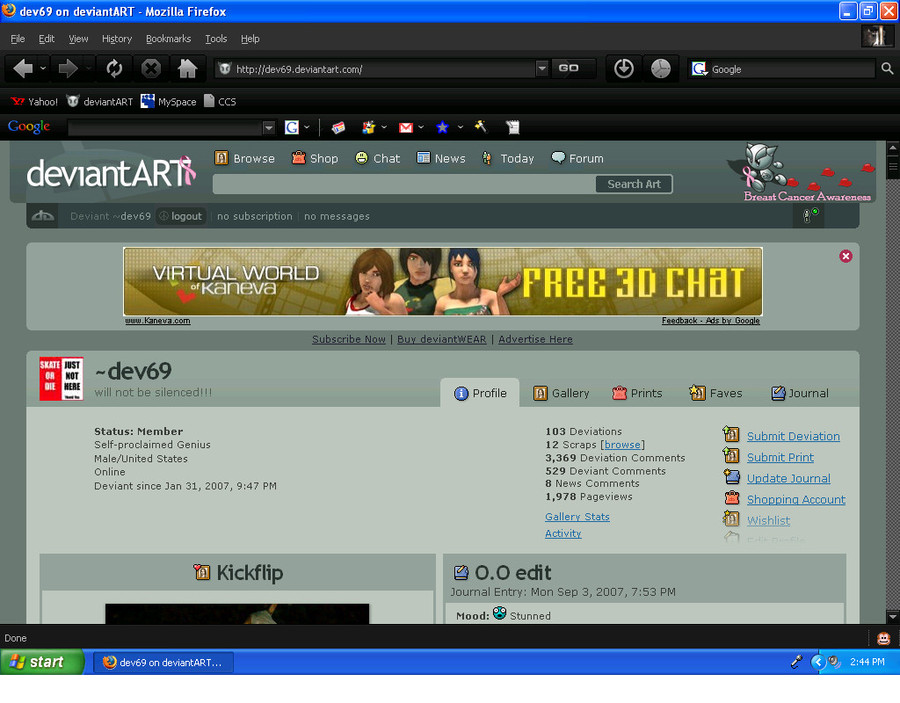
Task: Click the page icon in Google toolbar
Action: coord(513,127)
